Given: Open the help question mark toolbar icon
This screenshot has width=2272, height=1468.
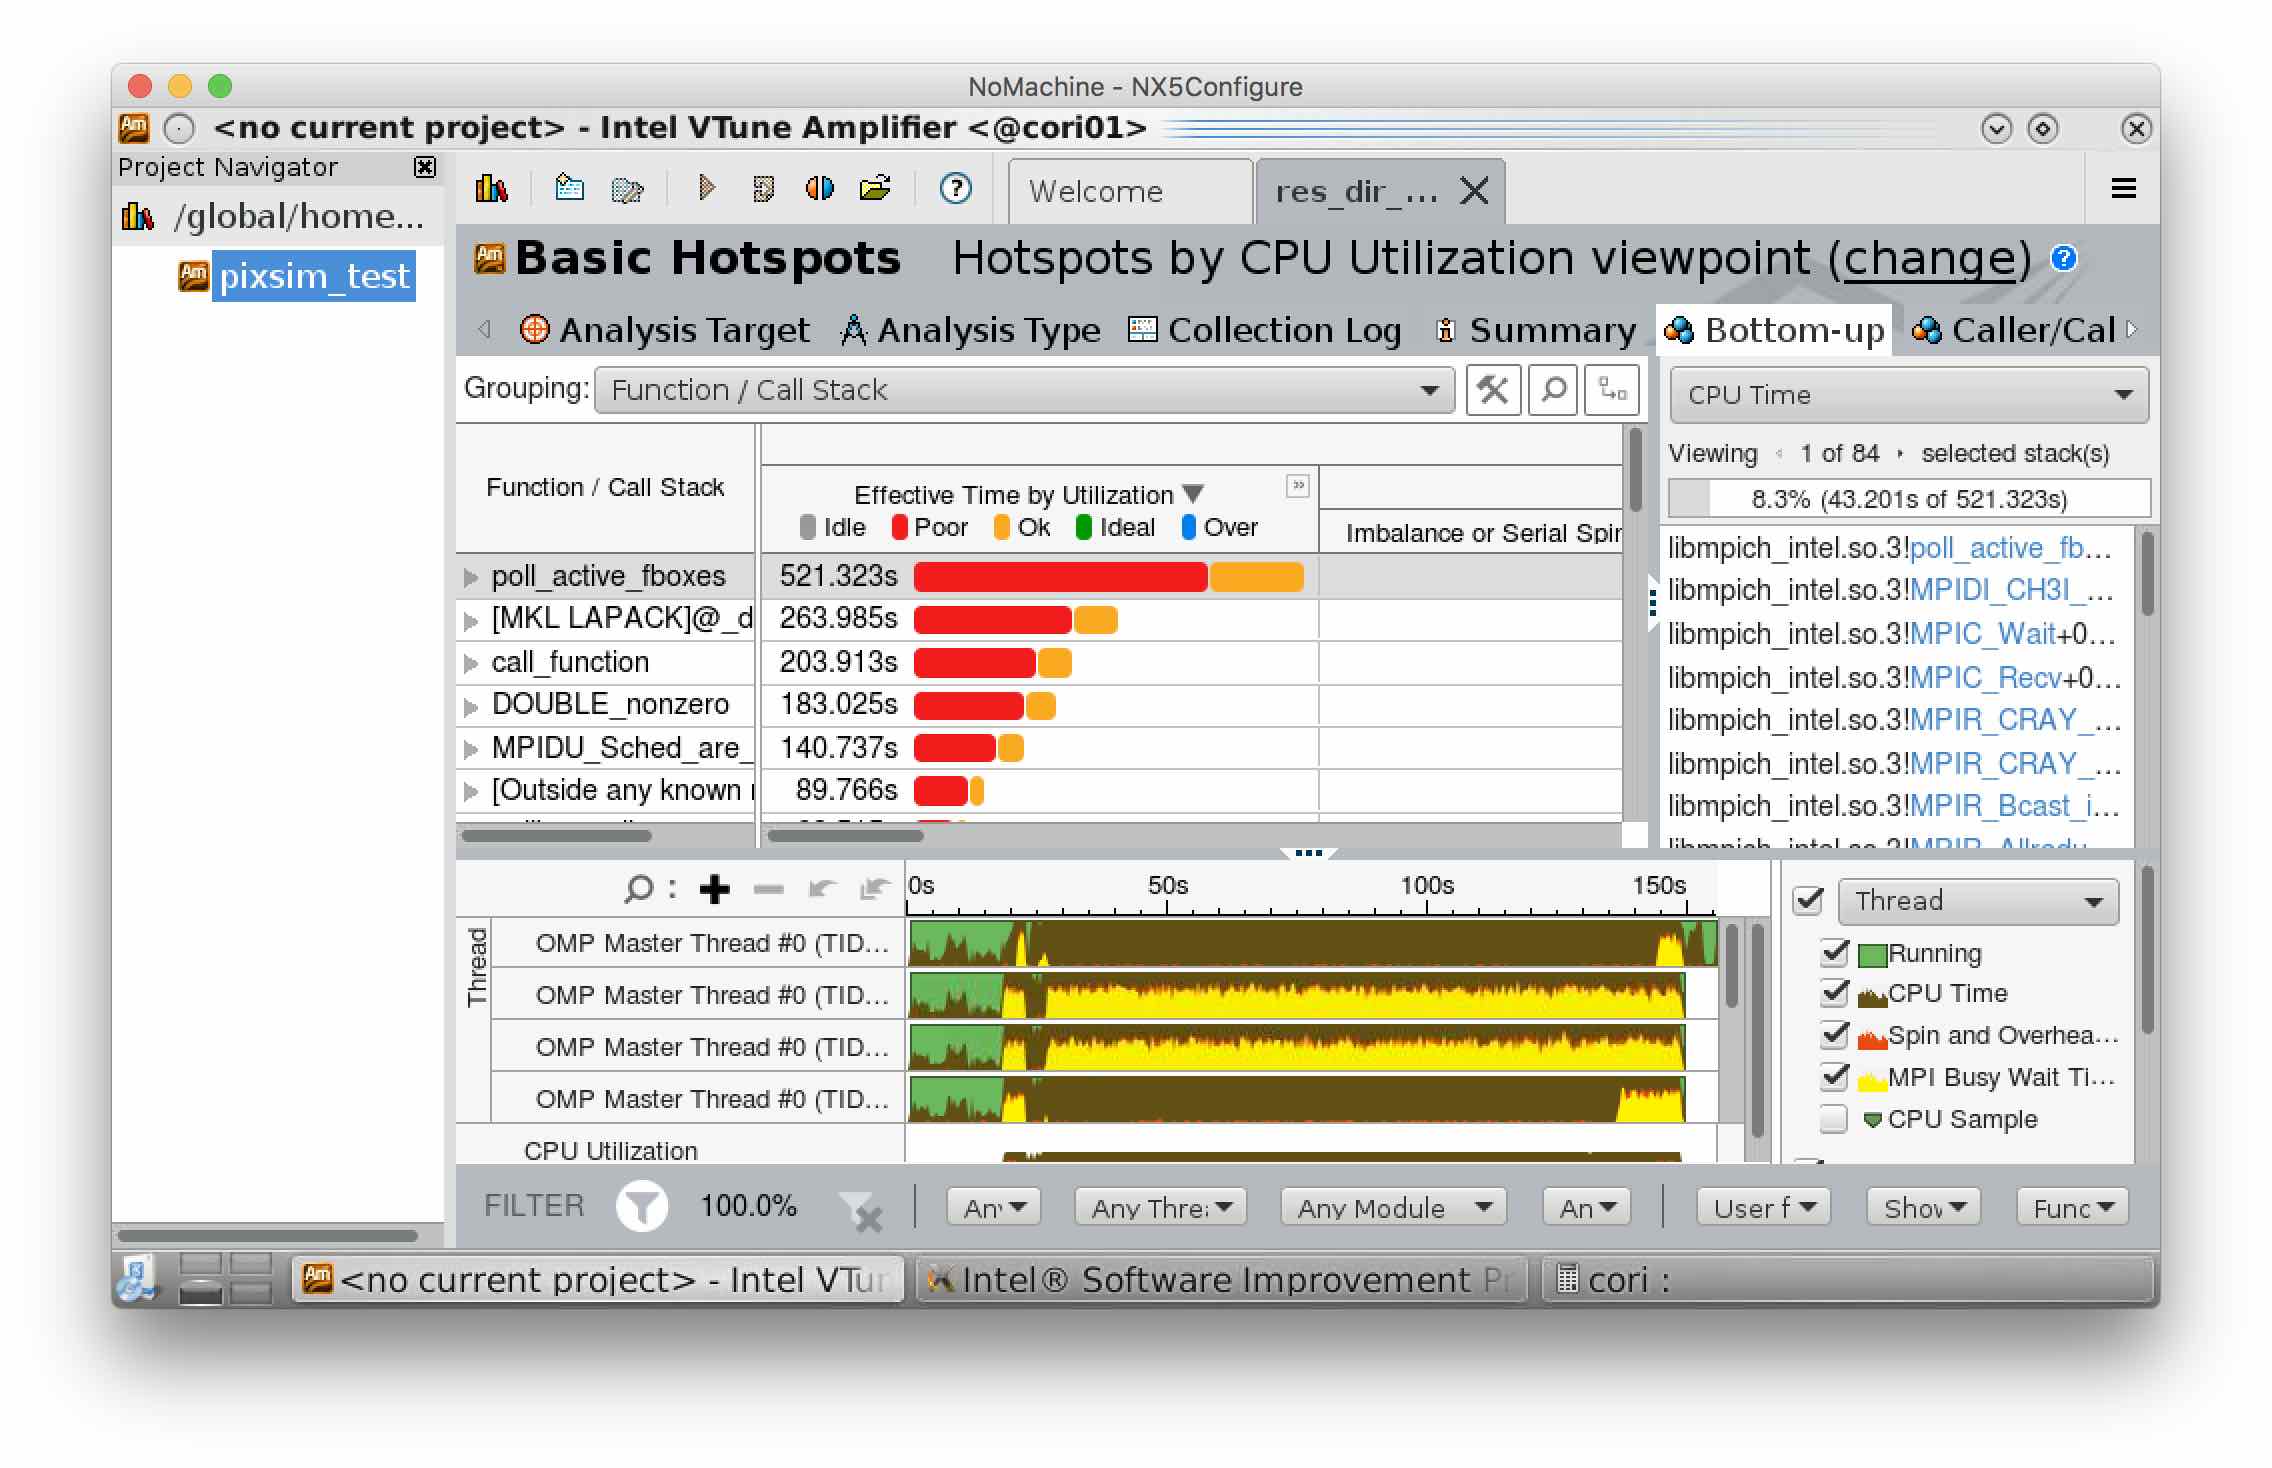Looking at the screenshot, I should pyautogui.click(x=955, y=188).
